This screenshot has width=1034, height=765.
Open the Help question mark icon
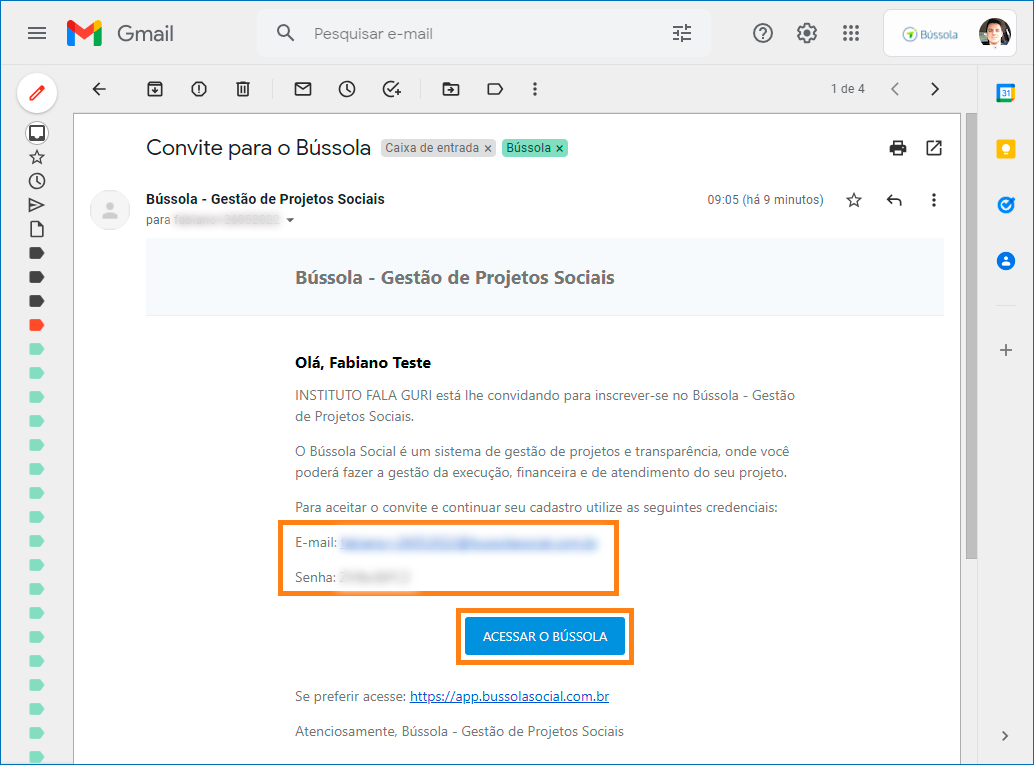(763, 33)
